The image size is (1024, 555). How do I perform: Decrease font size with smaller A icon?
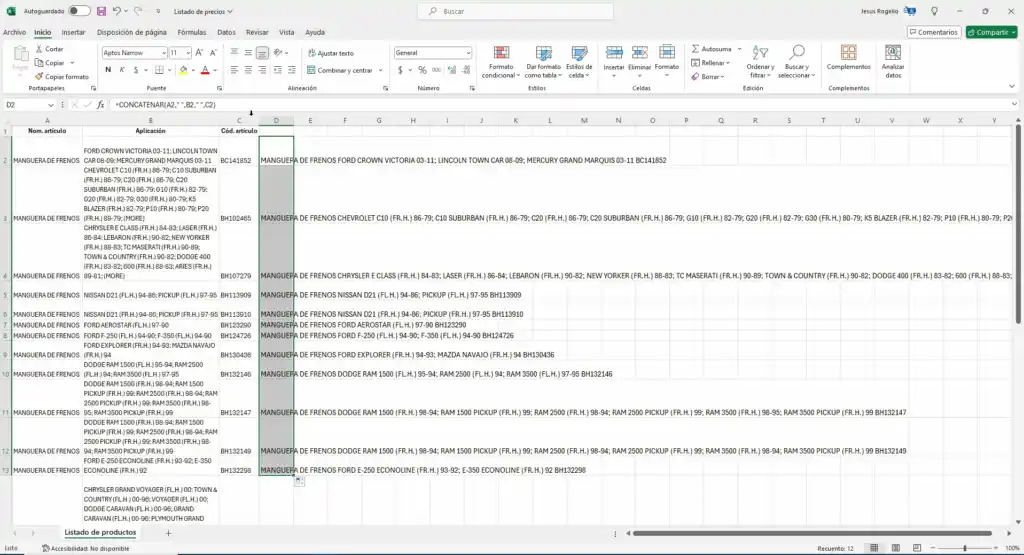point(213,53)
